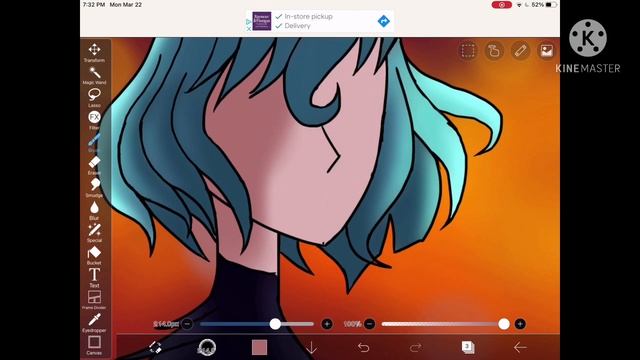
Task: Open the brush preview settings circle
Action: coord(207,347)
